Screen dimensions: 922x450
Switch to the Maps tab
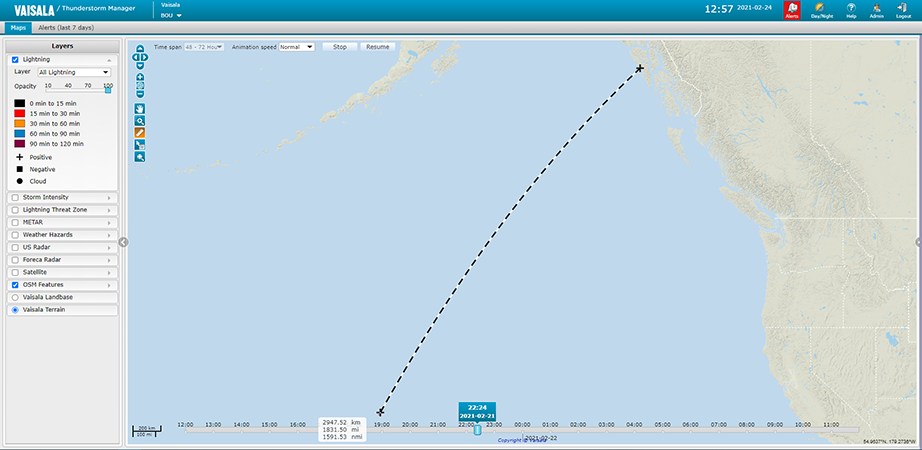17,28
